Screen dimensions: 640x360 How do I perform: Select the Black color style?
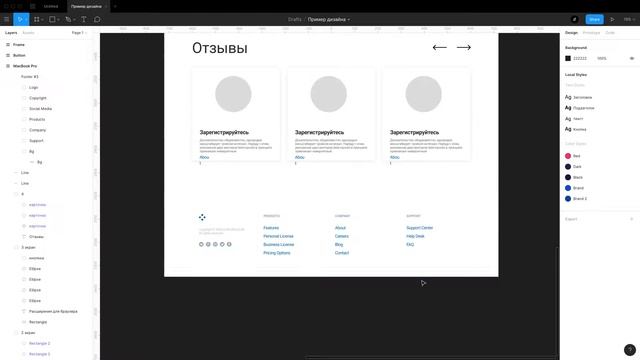pyautogui.click(x=574, y=177)
